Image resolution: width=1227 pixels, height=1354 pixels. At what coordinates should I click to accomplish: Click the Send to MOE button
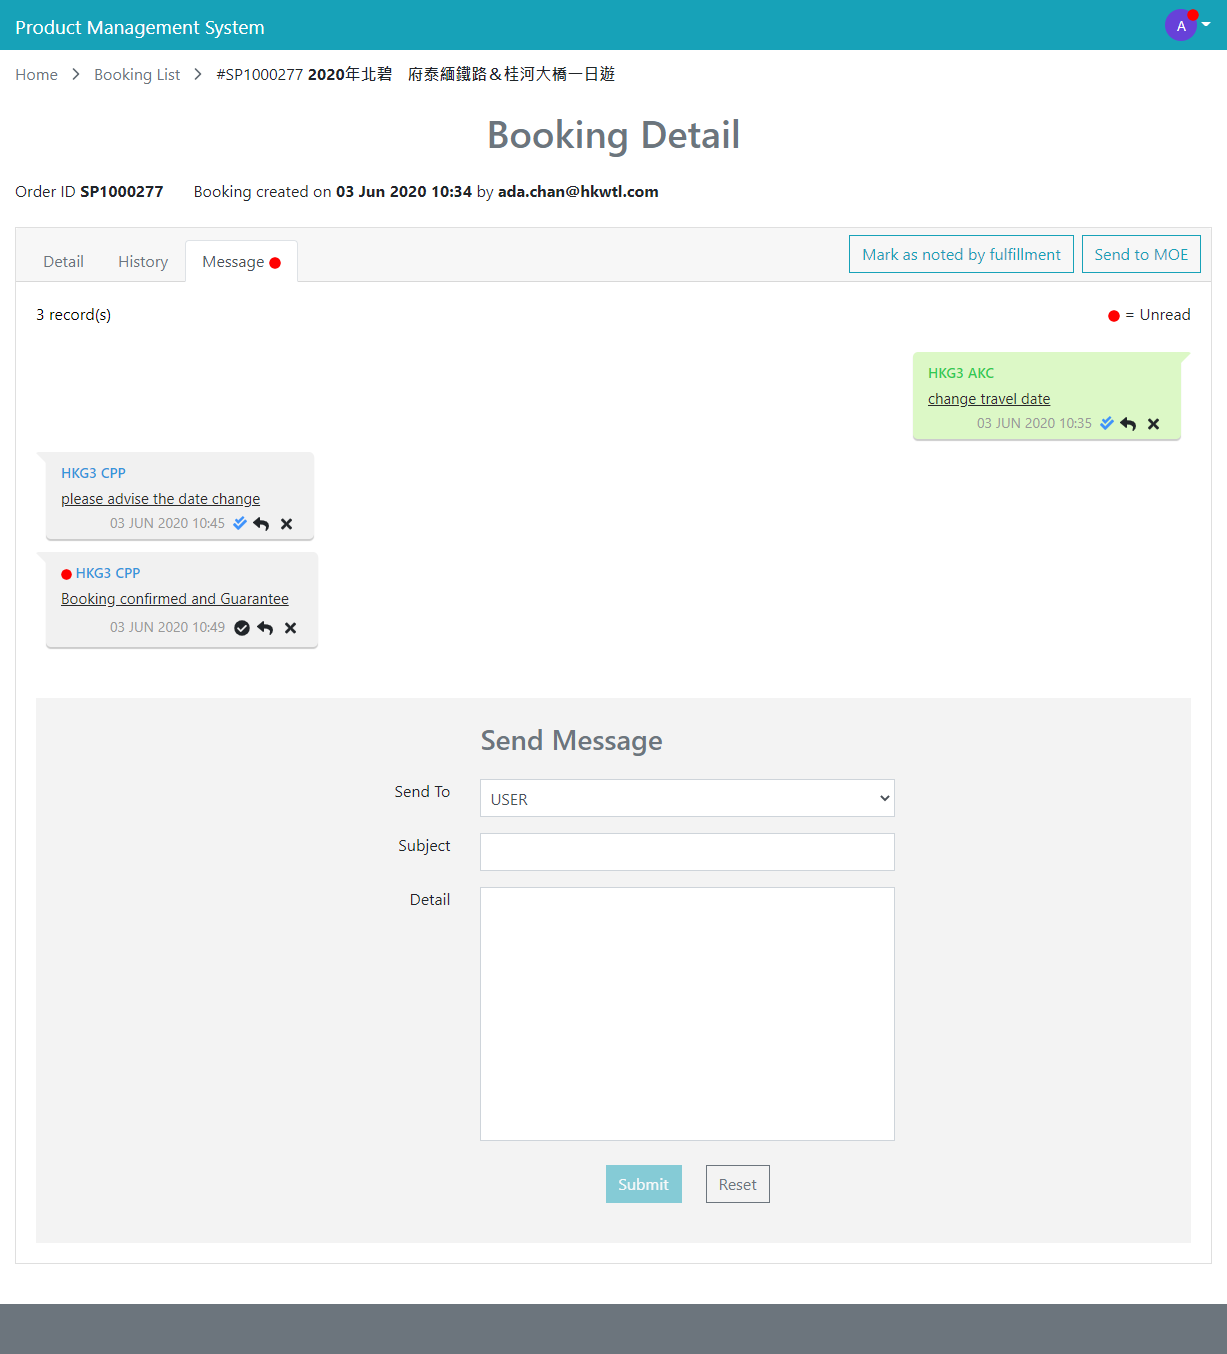[x=1141, y=254]
